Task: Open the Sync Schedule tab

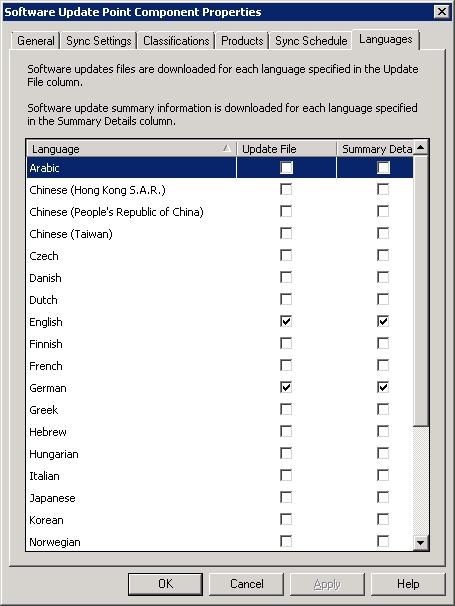Action: (x=311, y=41)
